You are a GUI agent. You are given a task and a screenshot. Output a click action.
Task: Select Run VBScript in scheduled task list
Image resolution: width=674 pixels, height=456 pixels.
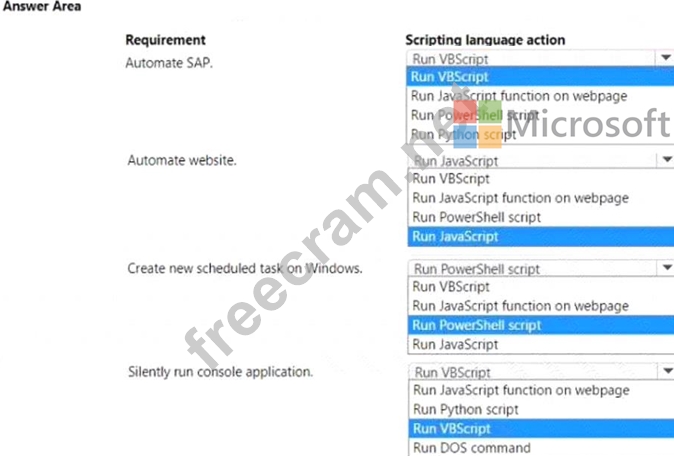451,287
